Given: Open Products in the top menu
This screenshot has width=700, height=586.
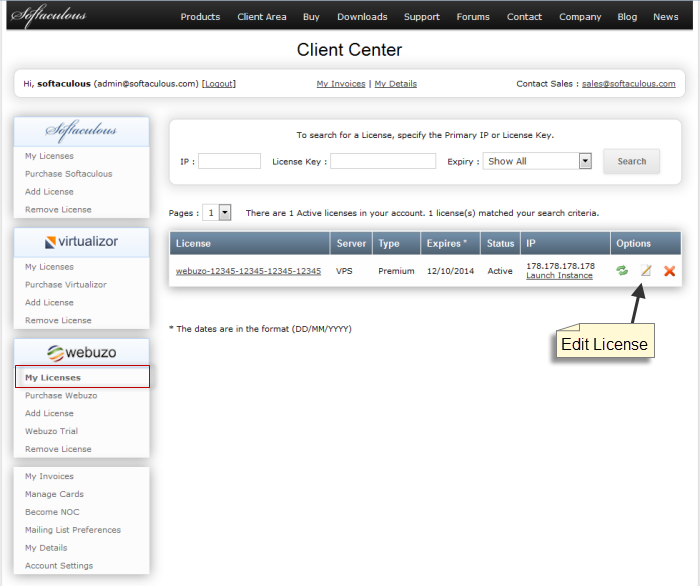Looking at the screenshot, I should coord(200,17).
